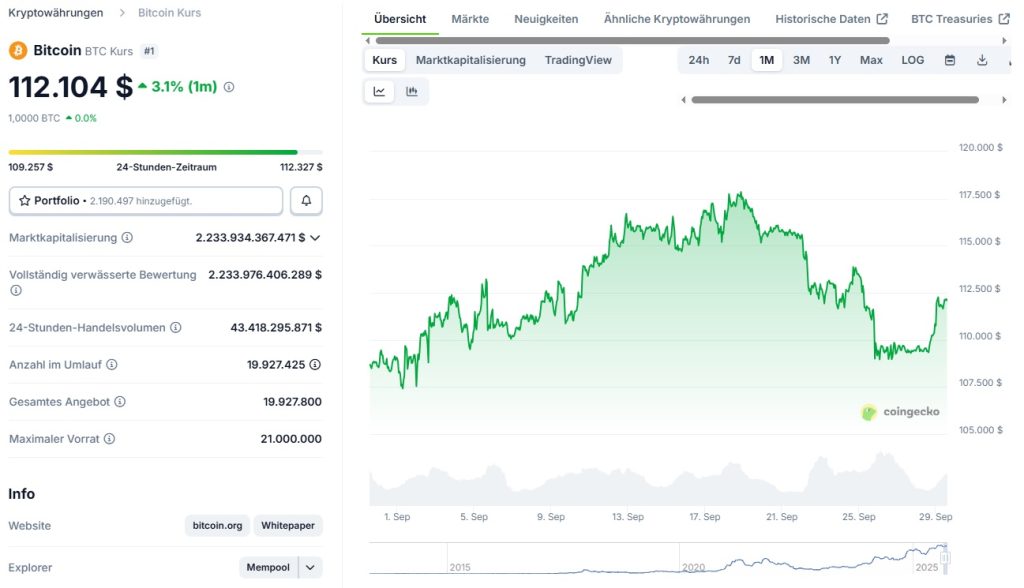
Task: Click the 112.327 $ daily high value
Action: click(301, 167)
